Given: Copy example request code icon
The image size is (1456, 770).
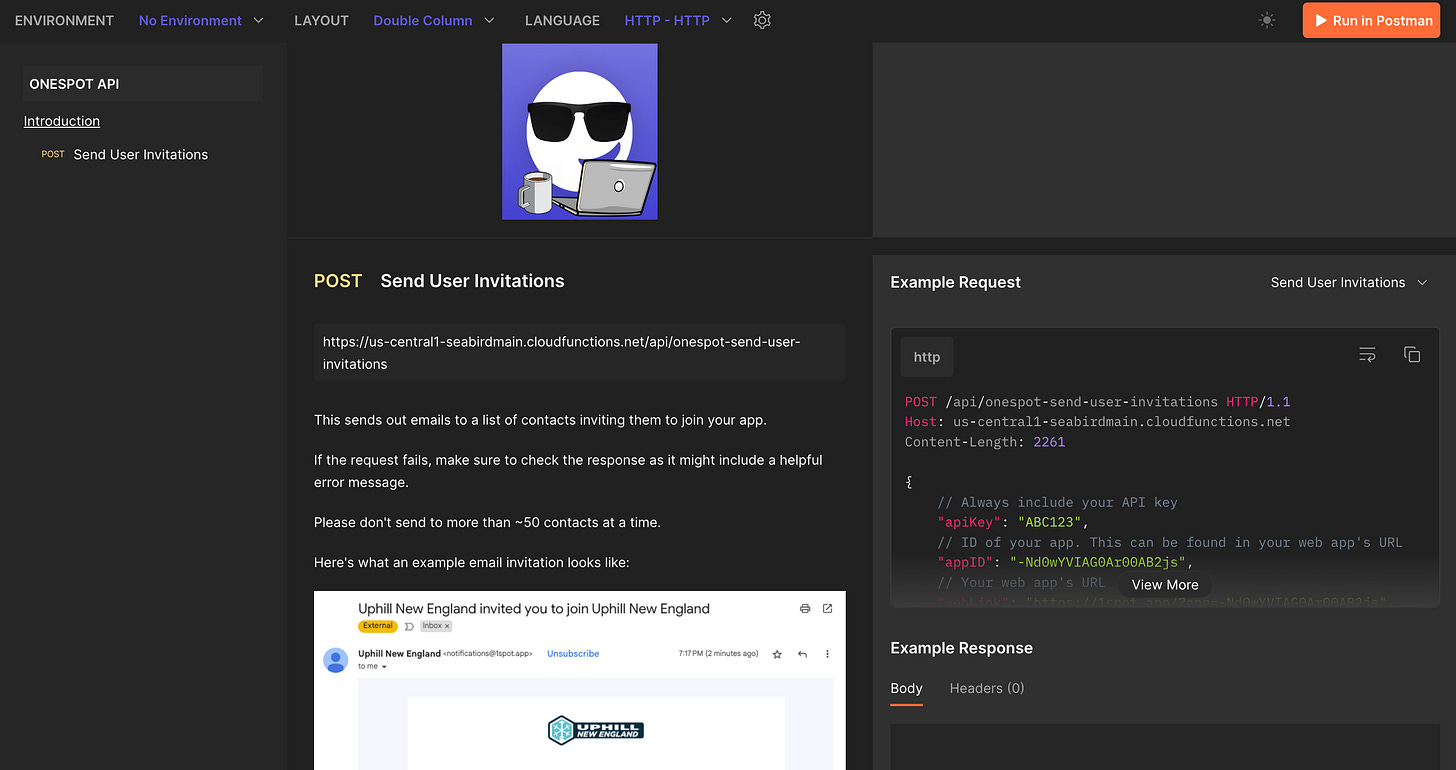Looking at the screenshot, I should pyautogui.click(x=1412, y=355).
